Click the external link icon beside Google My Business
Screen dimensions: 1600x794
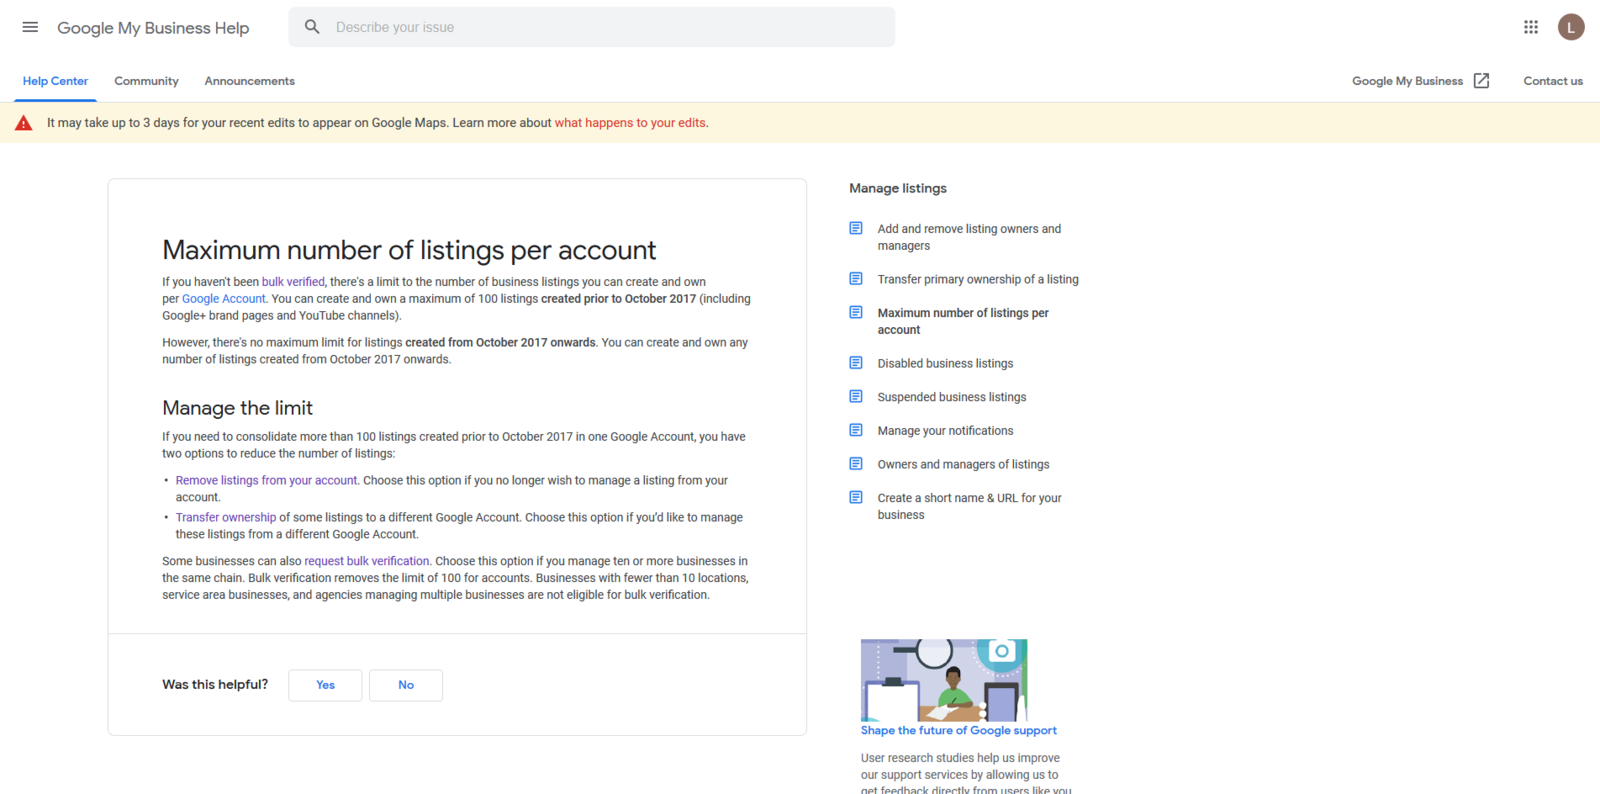click(1481, 81)
